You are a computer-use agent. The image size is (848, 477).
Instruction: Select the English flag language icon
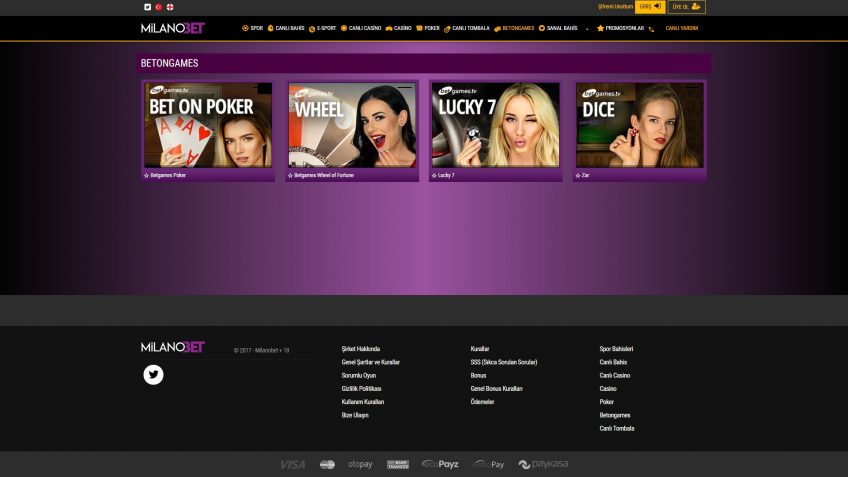170,7
